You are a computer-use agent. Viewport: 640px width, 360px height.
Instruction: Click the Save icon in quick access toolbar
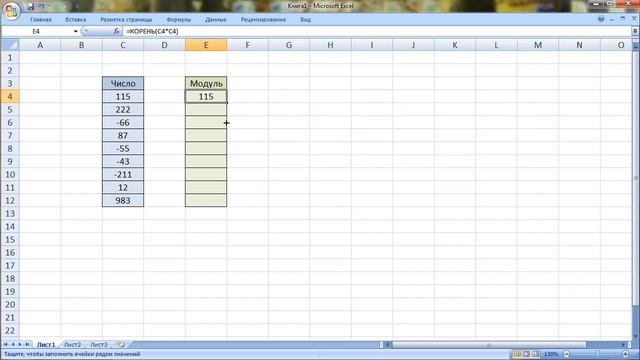tap(31, 7)
